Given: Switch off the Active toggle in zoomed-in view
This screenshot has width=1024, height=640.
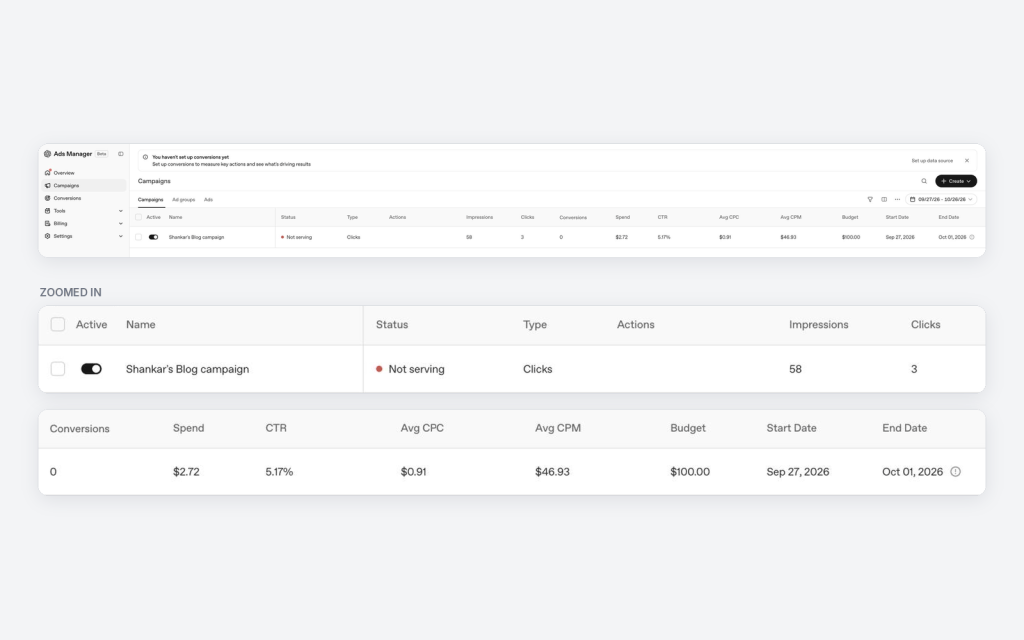Looking at the screenshot, I should (x=91, y=369).
